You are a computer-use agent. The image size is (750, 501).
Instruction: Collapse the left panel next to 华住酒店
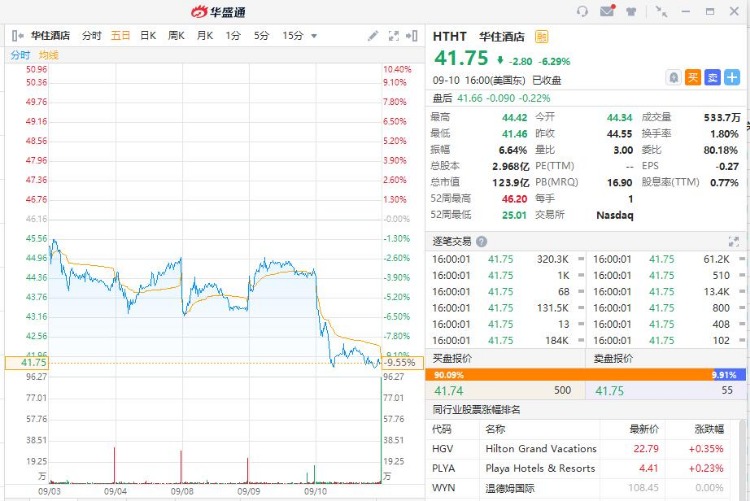[x=18, y=35]
